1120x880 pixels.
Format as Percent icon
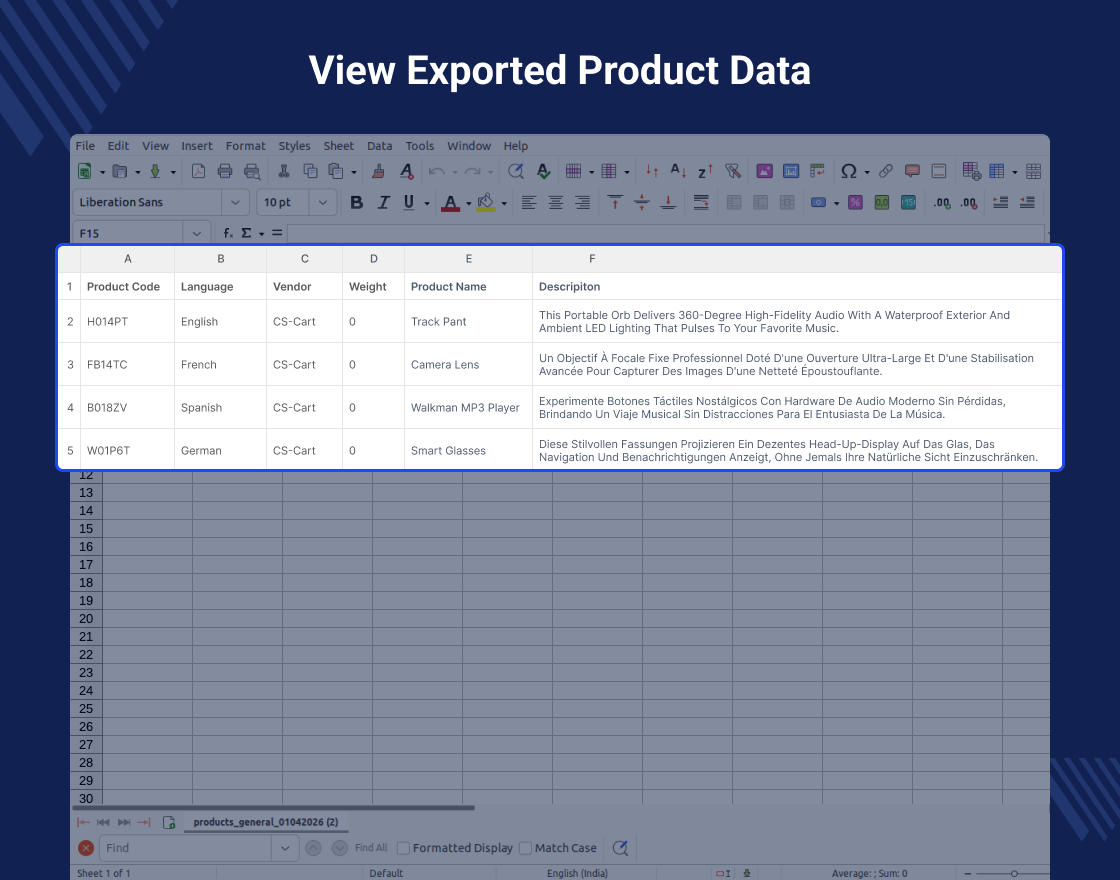click(855, 203)
